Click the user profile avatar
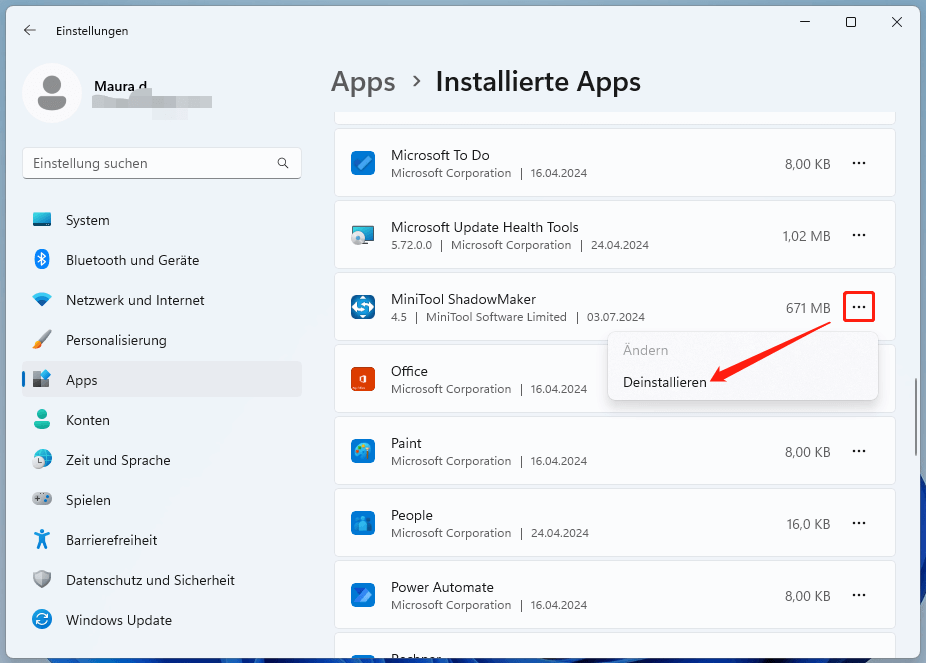The image size is (926, 663). [x=52, y=93]
